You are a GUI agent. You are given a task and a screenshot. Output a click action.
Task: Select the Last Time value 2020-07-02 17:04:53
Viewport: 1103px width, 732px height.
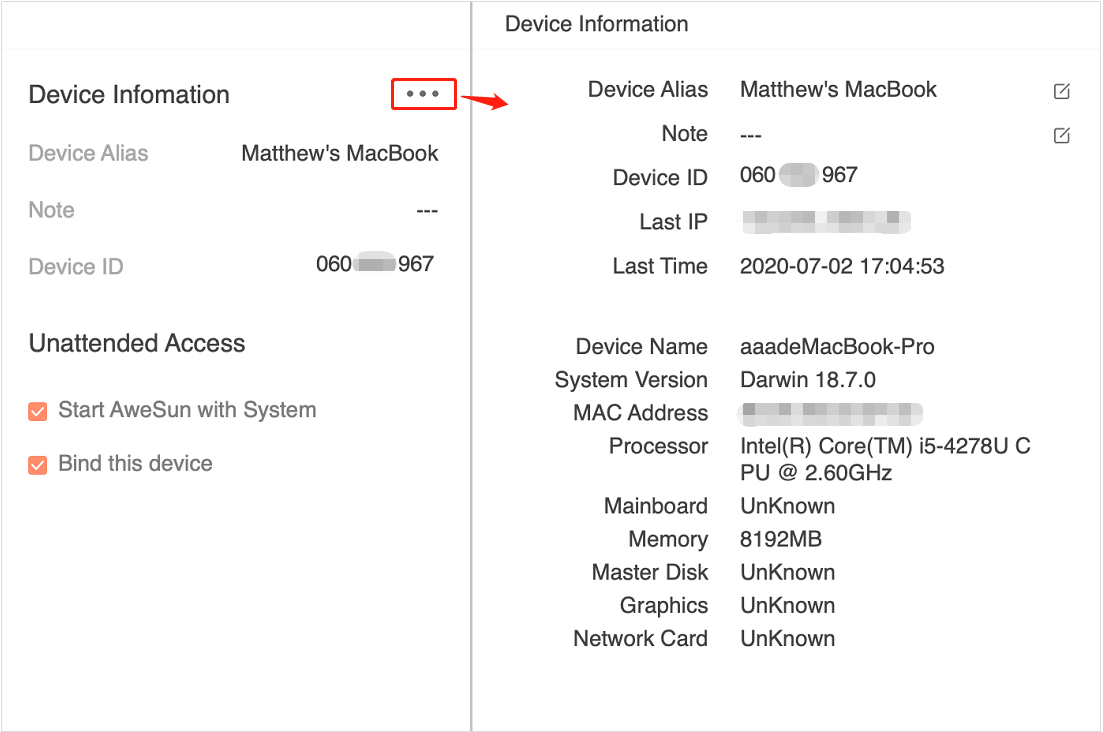842,267
